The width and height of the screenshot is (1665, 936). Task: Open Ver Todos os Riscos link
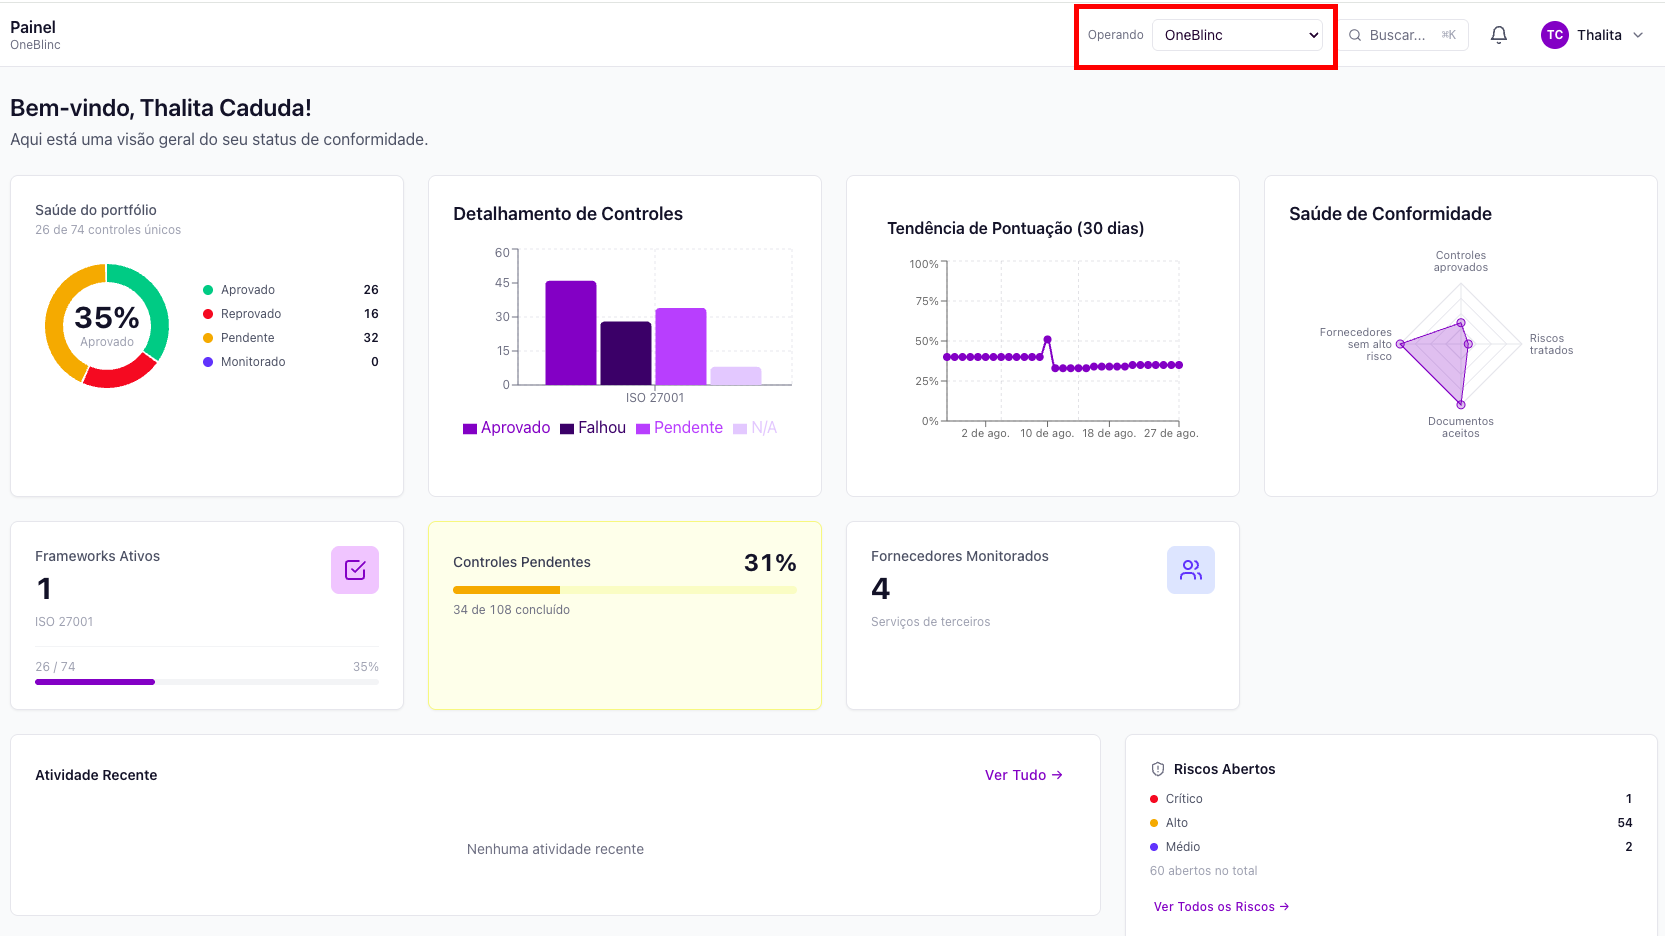pyautogui.click(x=1221, y=907)
